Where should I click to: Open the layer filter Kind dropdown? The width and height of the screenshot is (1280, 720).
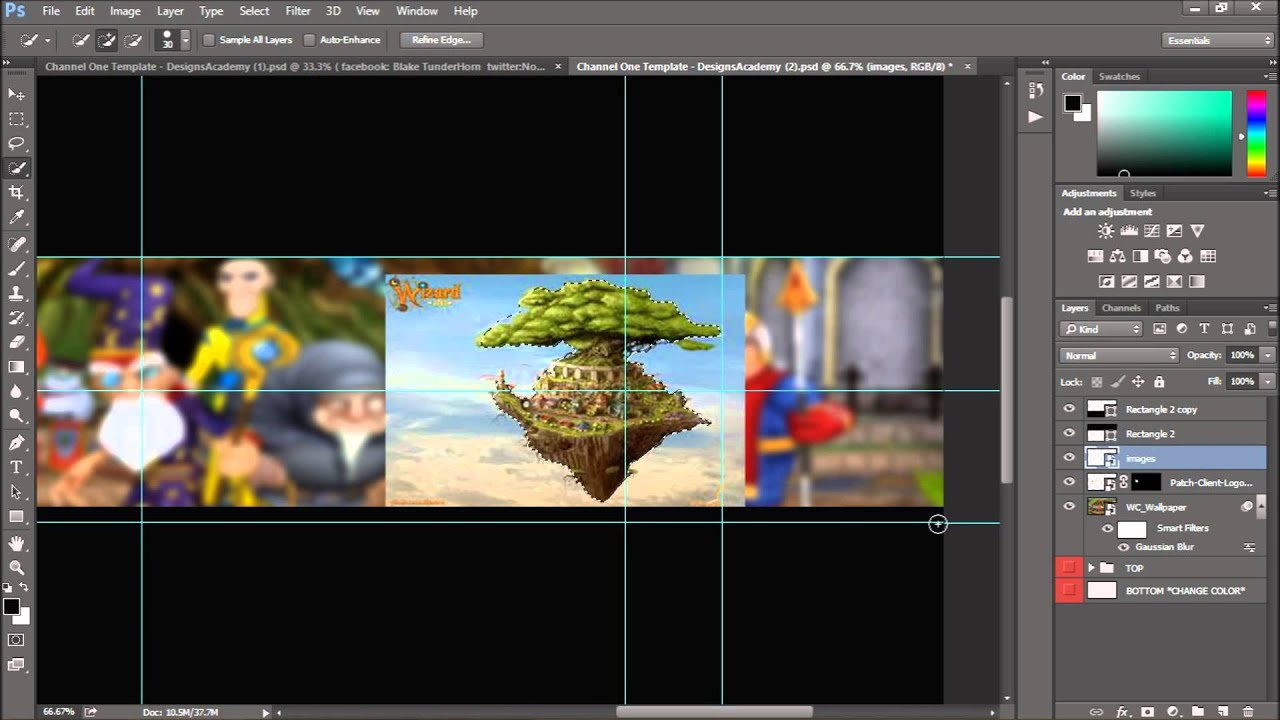pyautogui.click(x=1101, y=329)
